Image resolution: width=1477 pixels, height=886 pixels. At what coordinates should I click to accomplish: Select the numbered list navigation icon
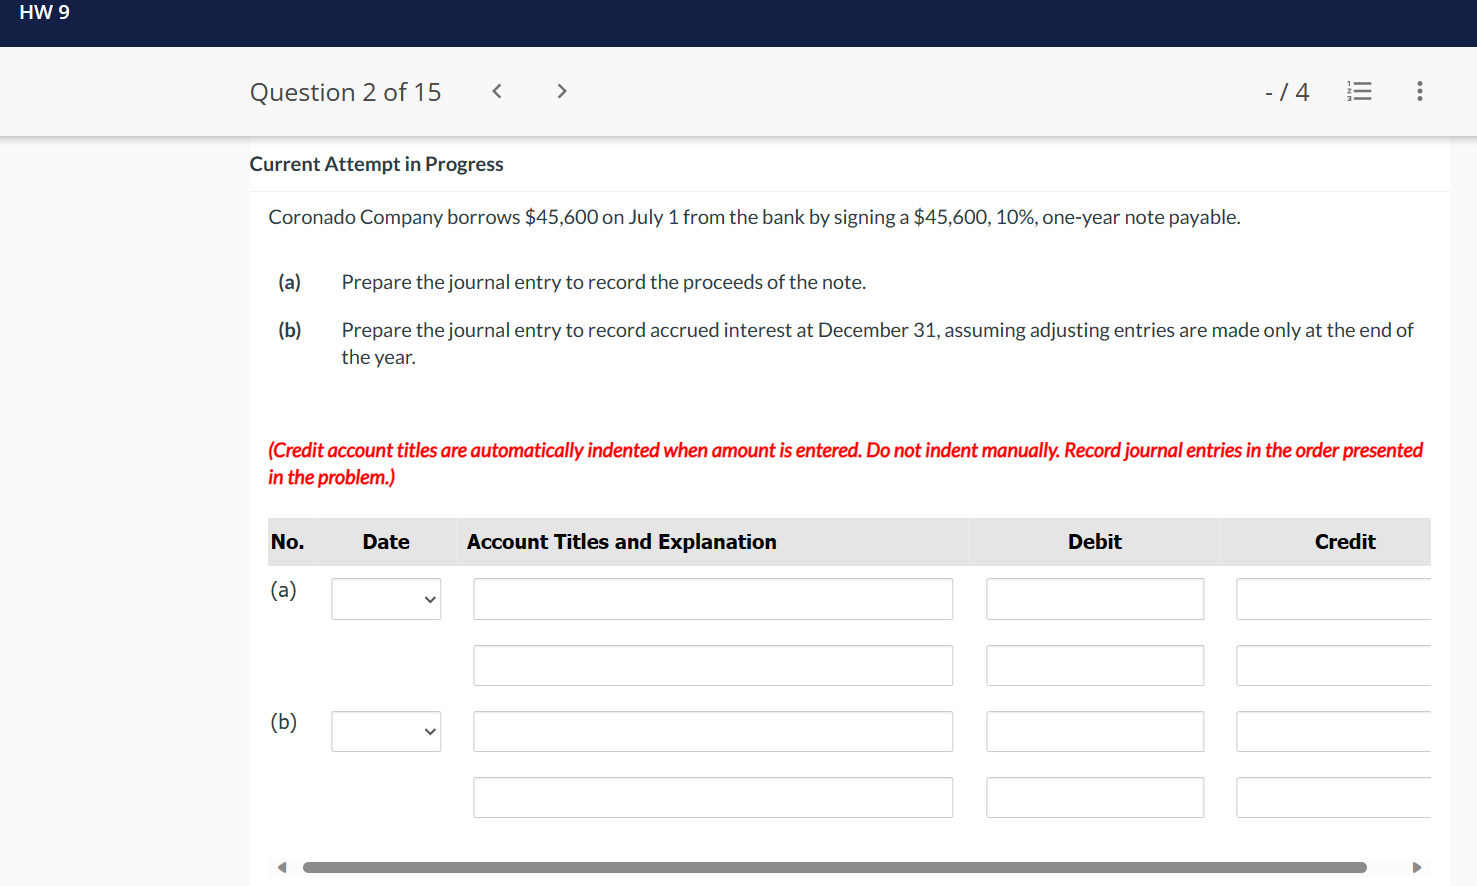point(1359,91)
